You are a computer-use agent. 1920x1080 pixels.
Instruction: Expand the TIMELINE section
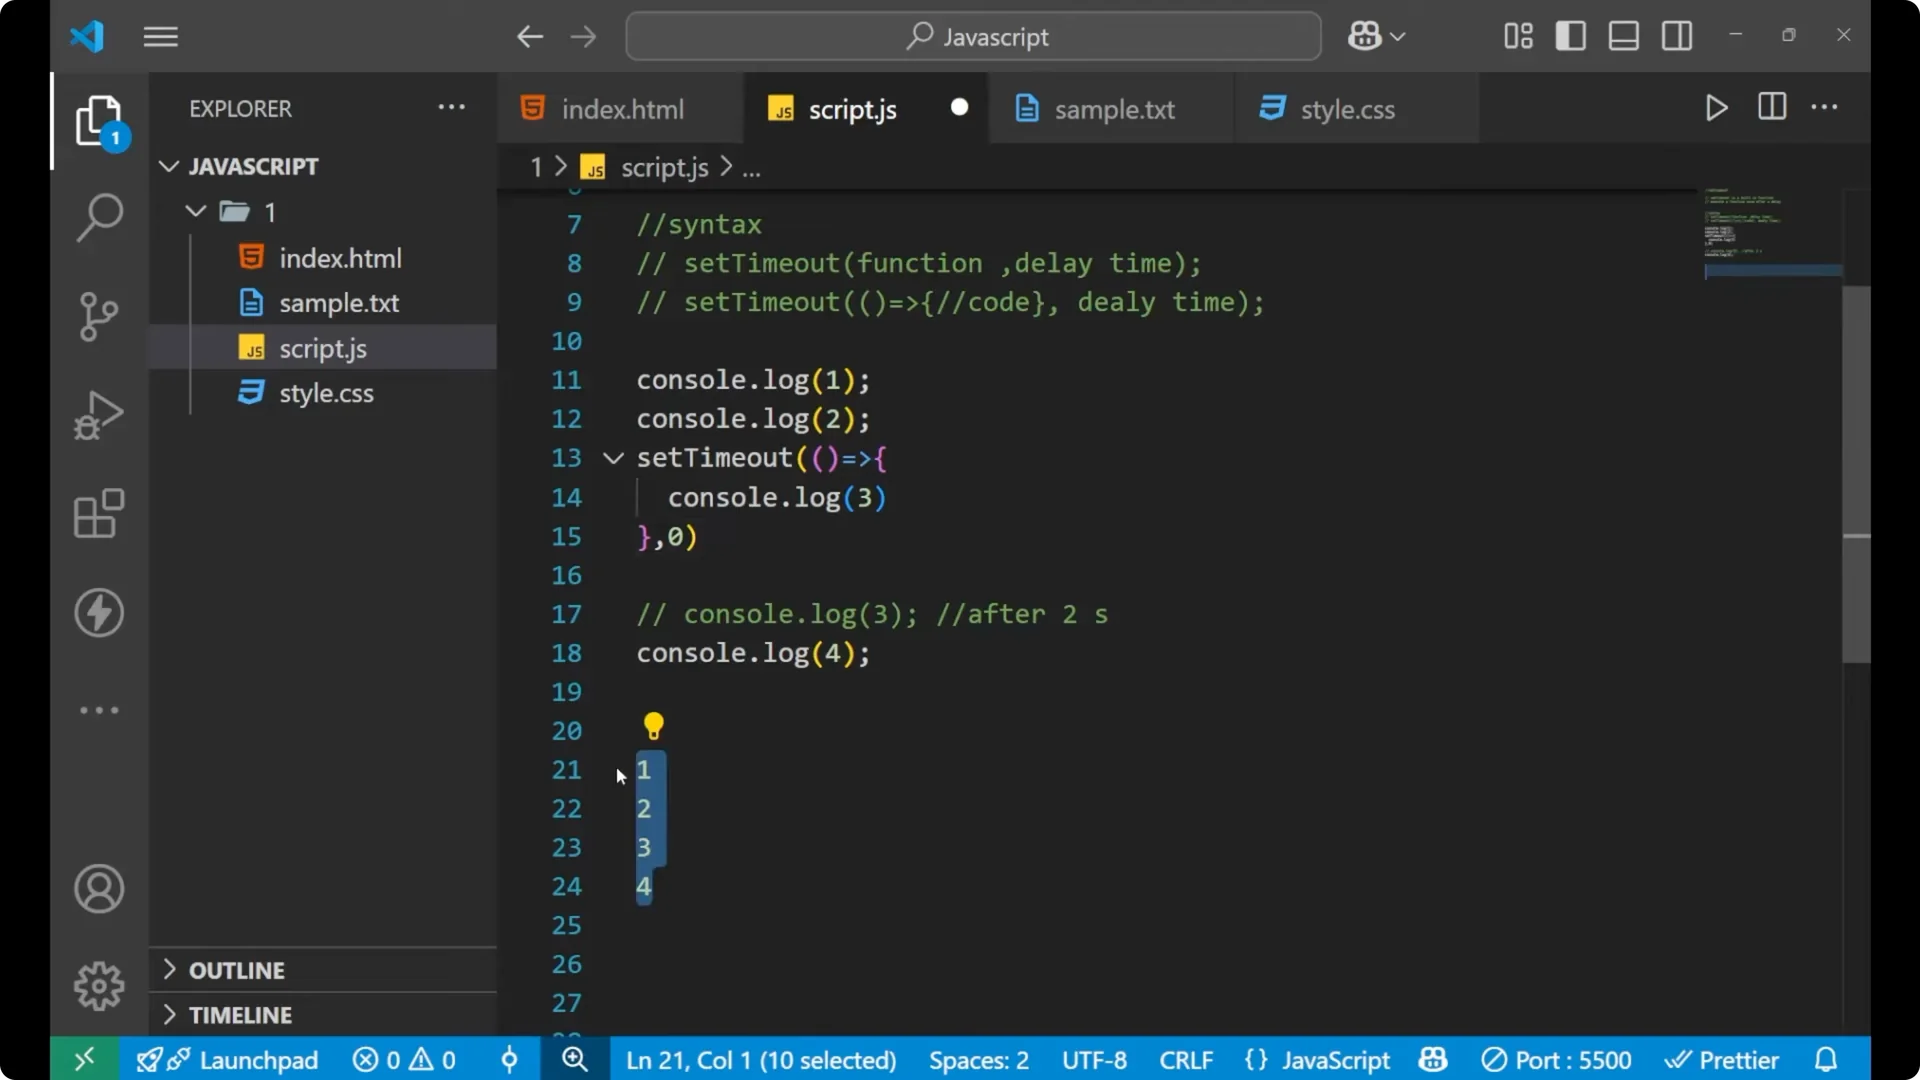tap(241, 1014)
